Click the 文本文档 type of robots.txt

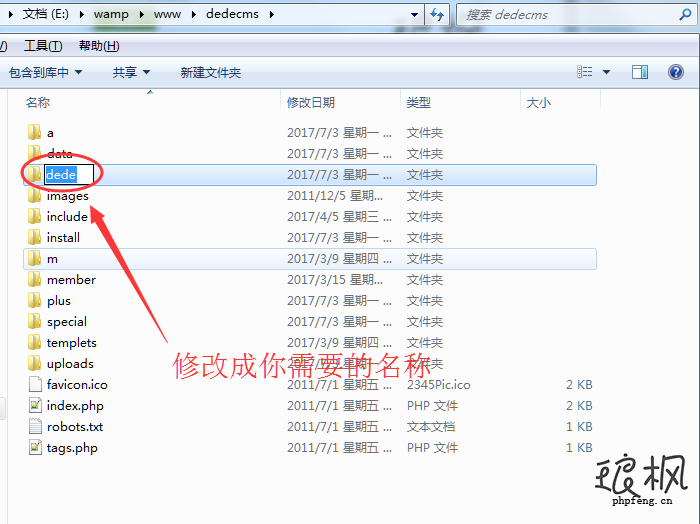(x=431, y=427)
